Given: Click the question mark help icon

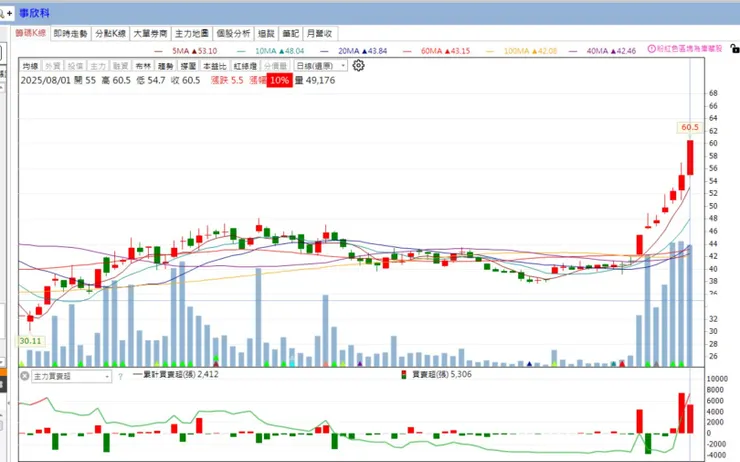Looking at the screenshot, I should coord(120,377).
